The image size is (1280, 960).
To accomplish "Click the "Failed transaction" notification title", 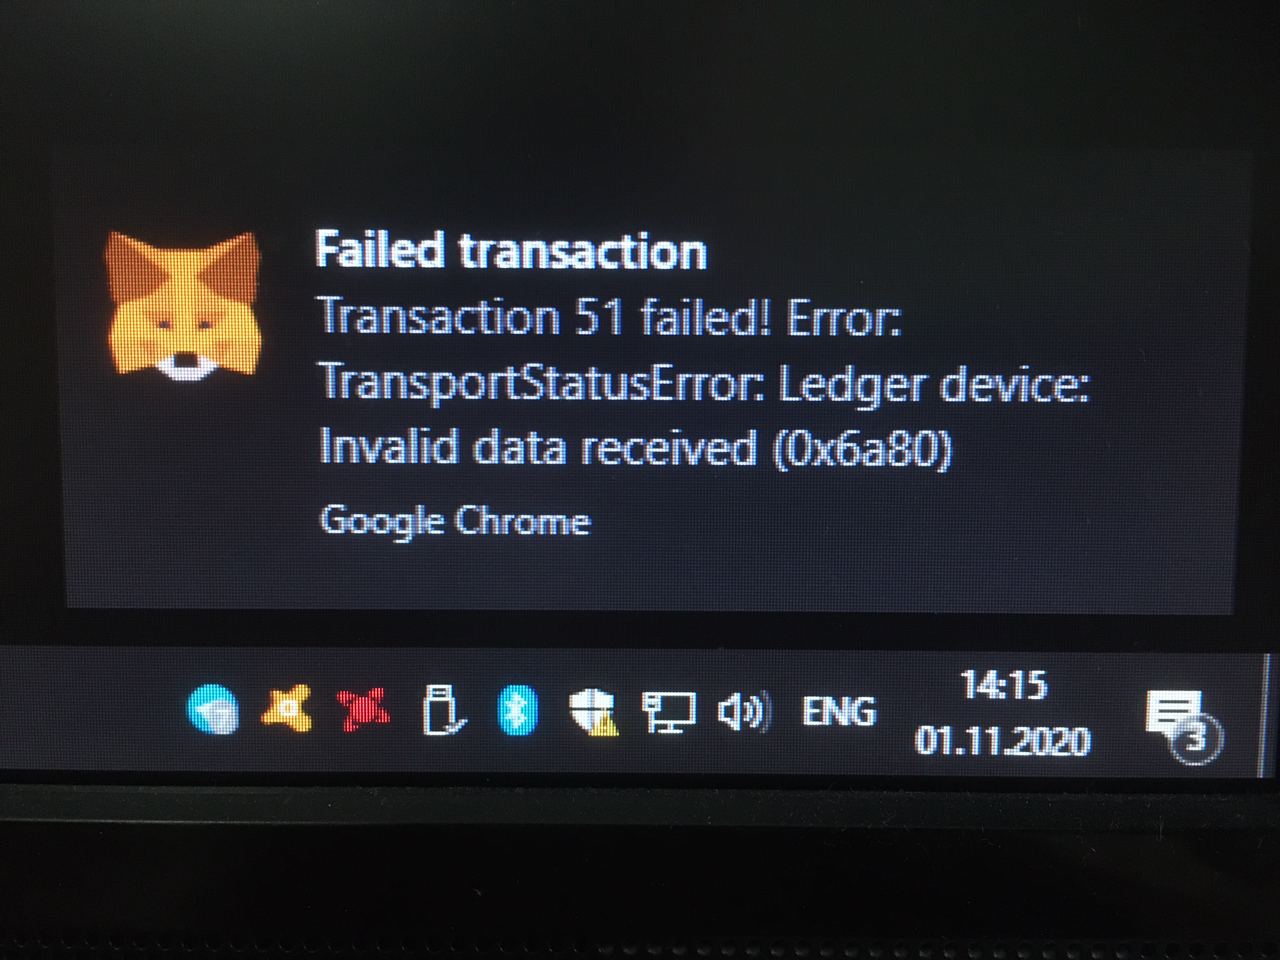I will [x=511, y=249].
